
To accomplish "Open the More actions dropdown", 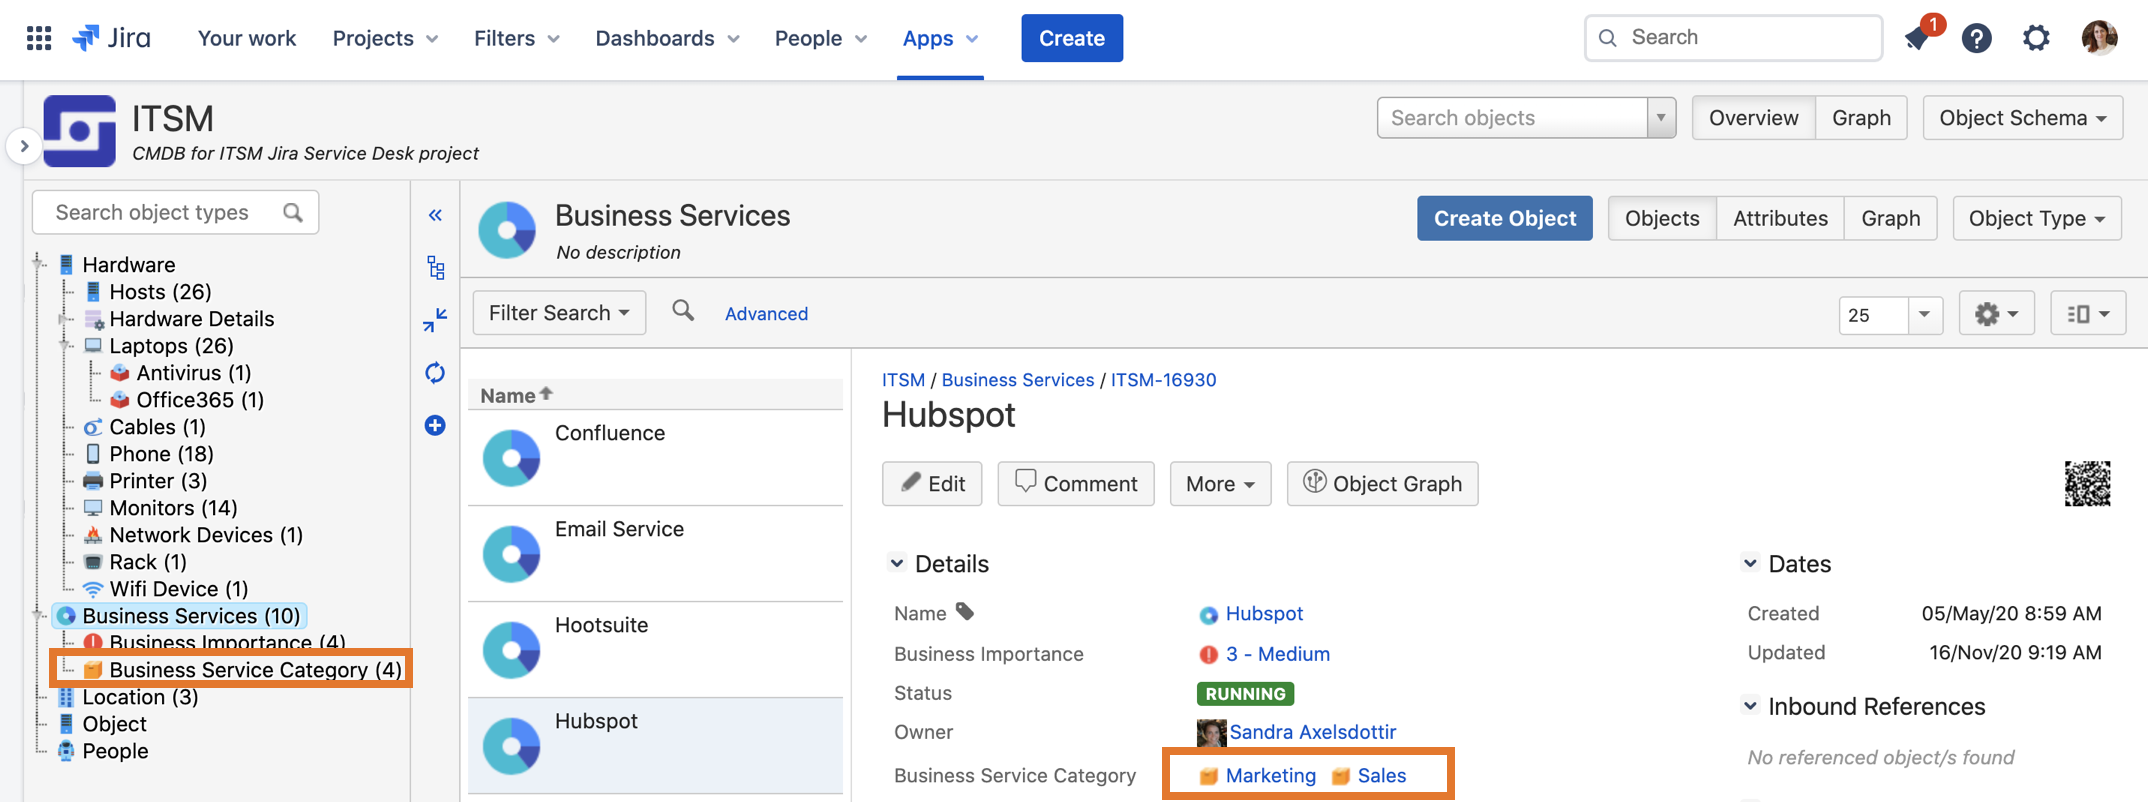I will (1220, 484).
